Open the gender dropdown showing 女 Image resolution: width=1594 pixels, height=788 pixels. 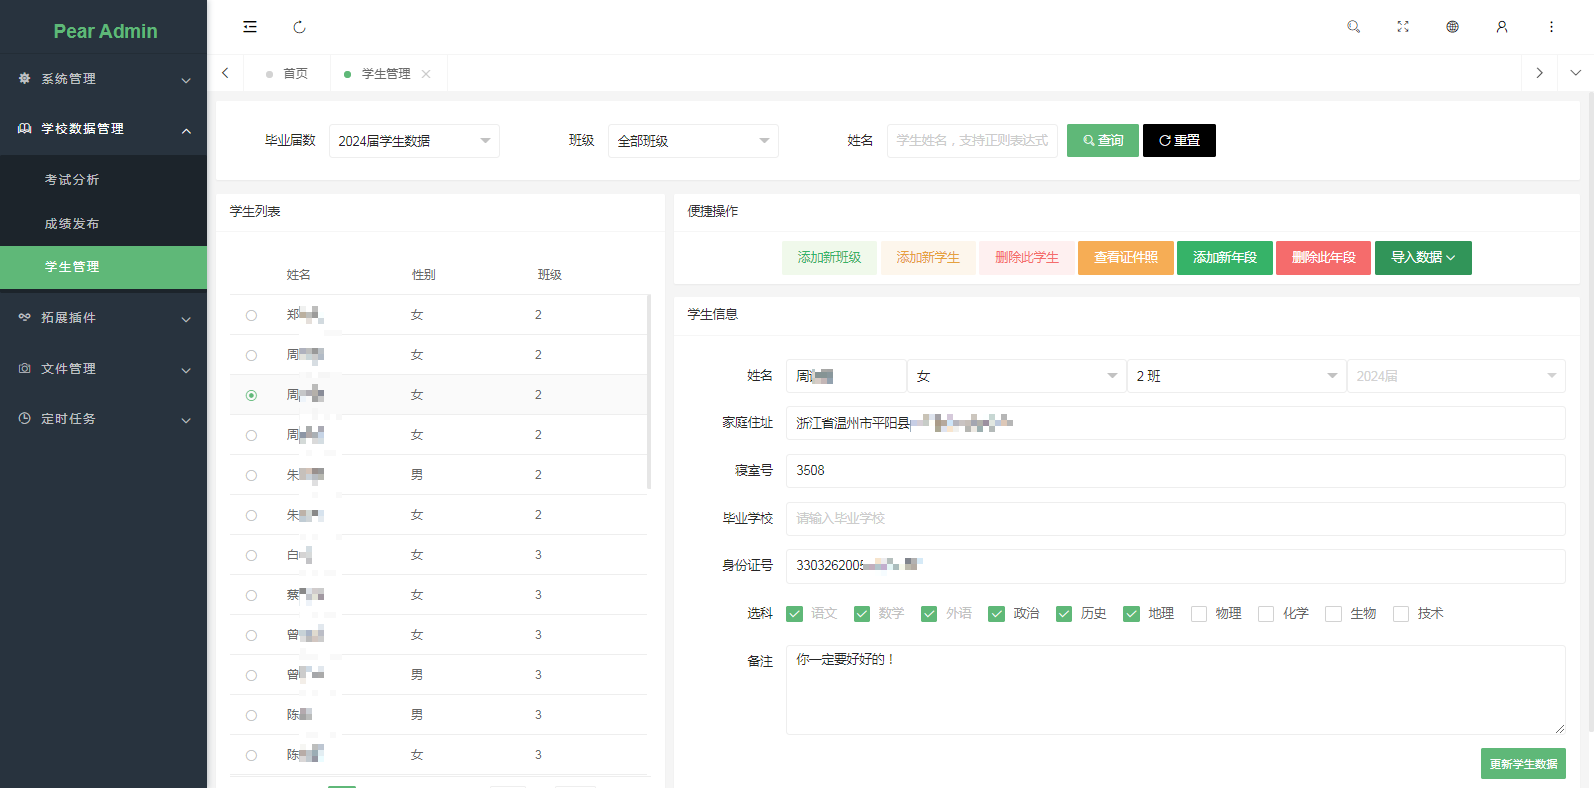1016,376
